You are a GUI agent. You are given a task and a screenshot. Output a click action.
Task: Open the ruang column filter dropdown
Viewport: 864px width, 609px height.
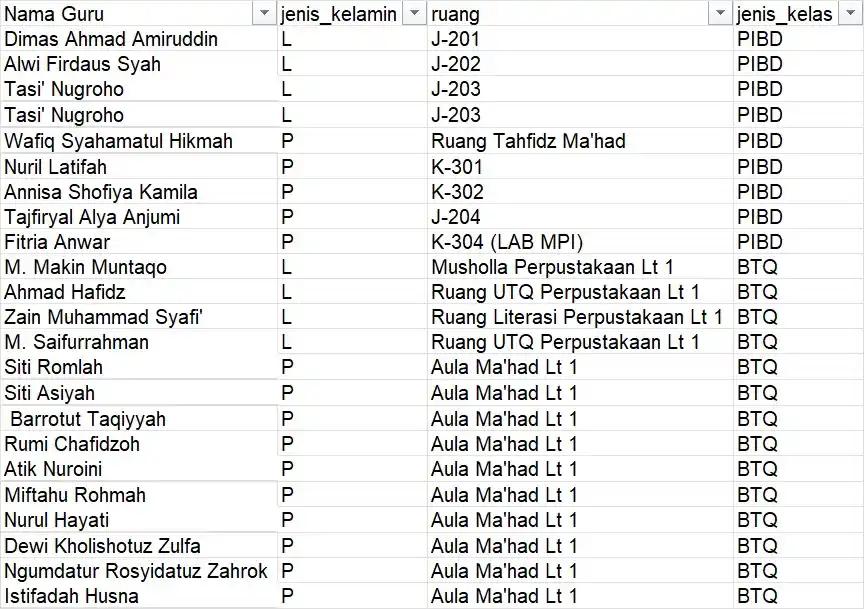pos(720,13)
